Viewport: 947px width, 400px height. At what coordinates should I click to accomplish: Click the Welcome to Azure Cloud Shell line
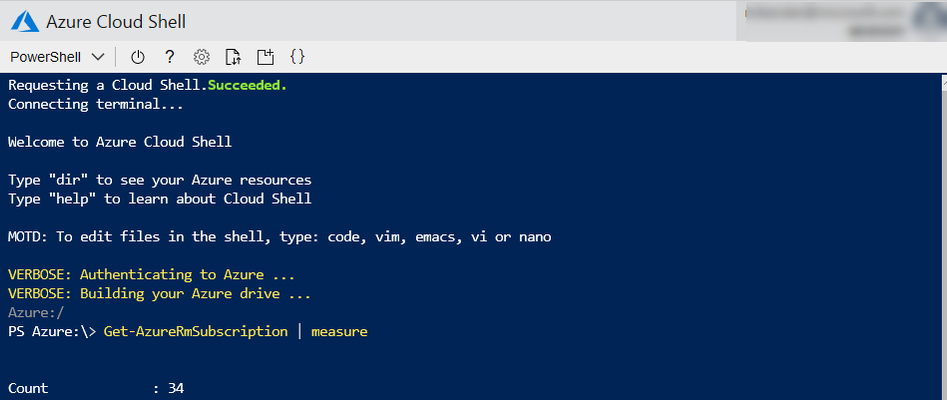120,143
